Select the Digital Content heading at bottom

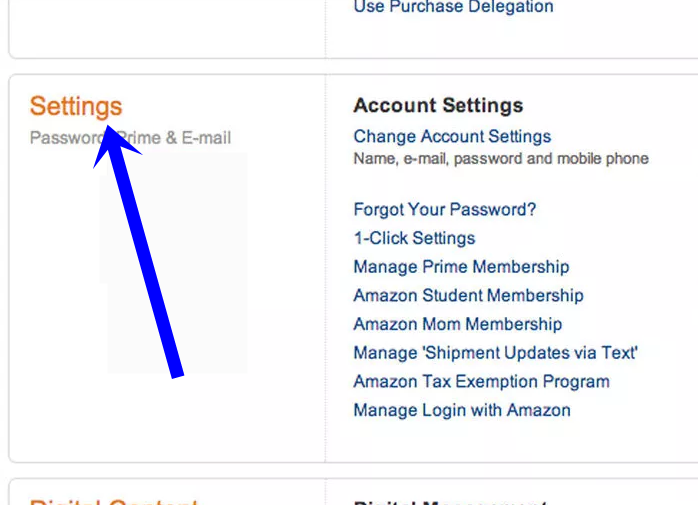coord(114,501)
